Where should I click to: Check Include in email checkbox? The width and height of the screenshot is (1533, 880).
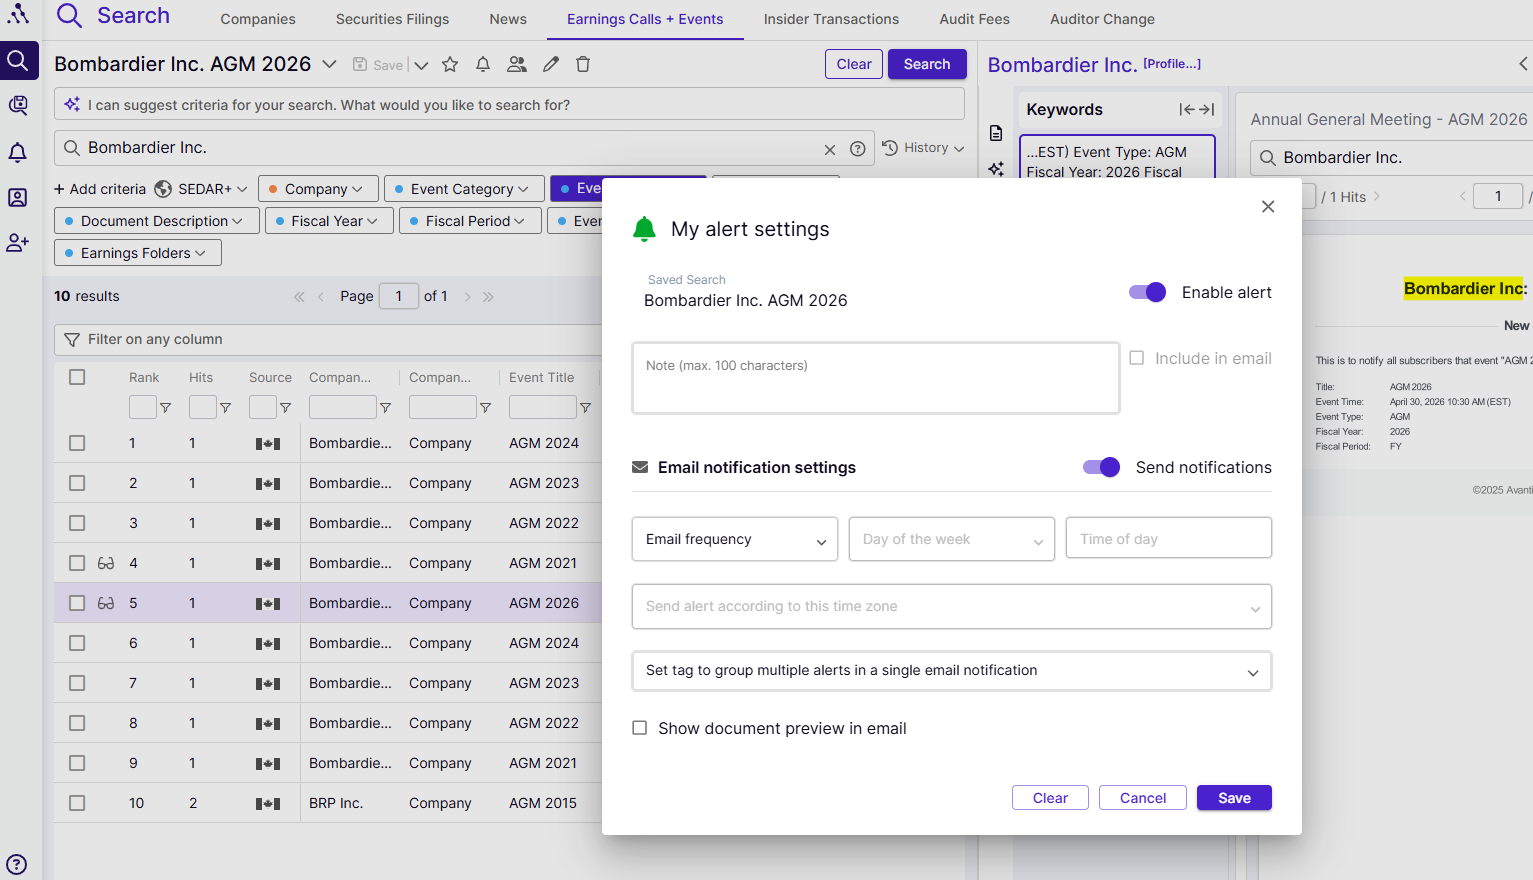(1137, 358)
